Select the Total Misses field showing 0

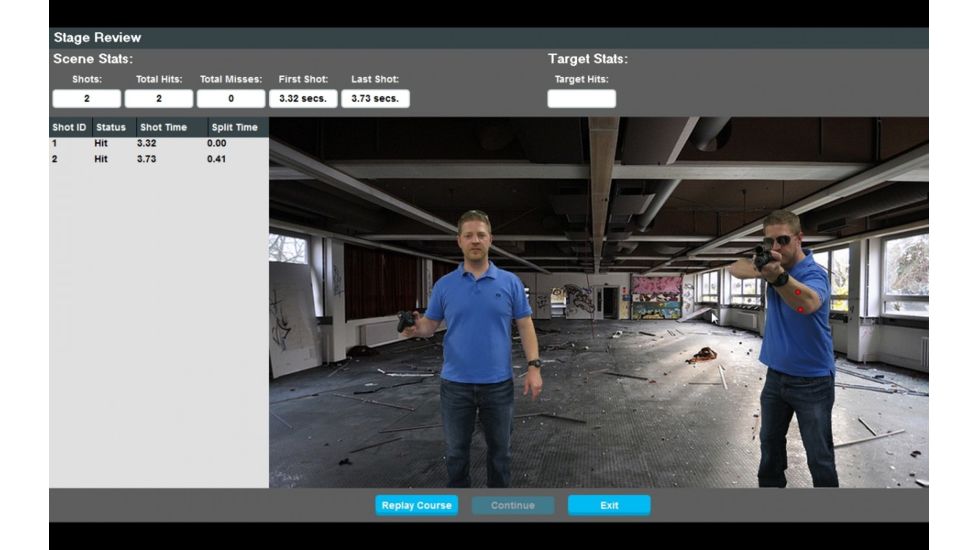(231, 99)
